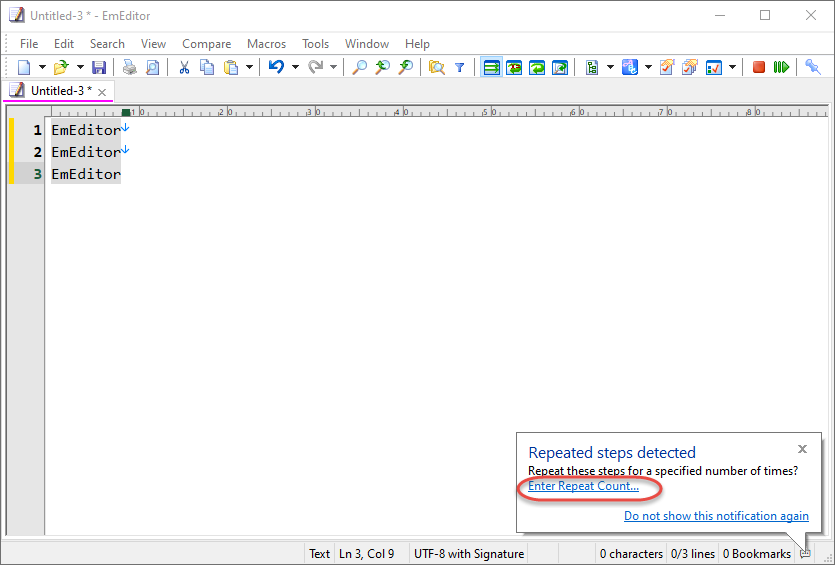
Task: Open the View menu
Action: [153, 44]
